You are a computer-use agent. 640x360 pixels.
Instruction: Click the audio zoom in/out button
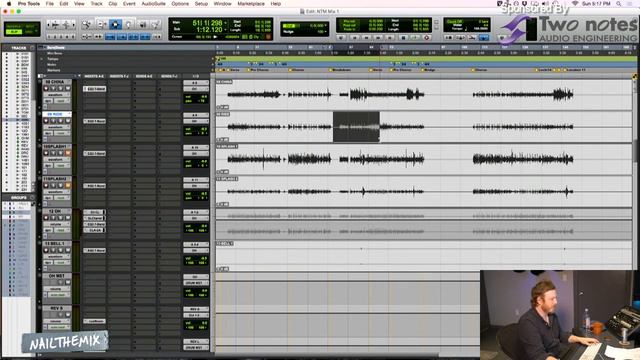click(x=56, y=25)
